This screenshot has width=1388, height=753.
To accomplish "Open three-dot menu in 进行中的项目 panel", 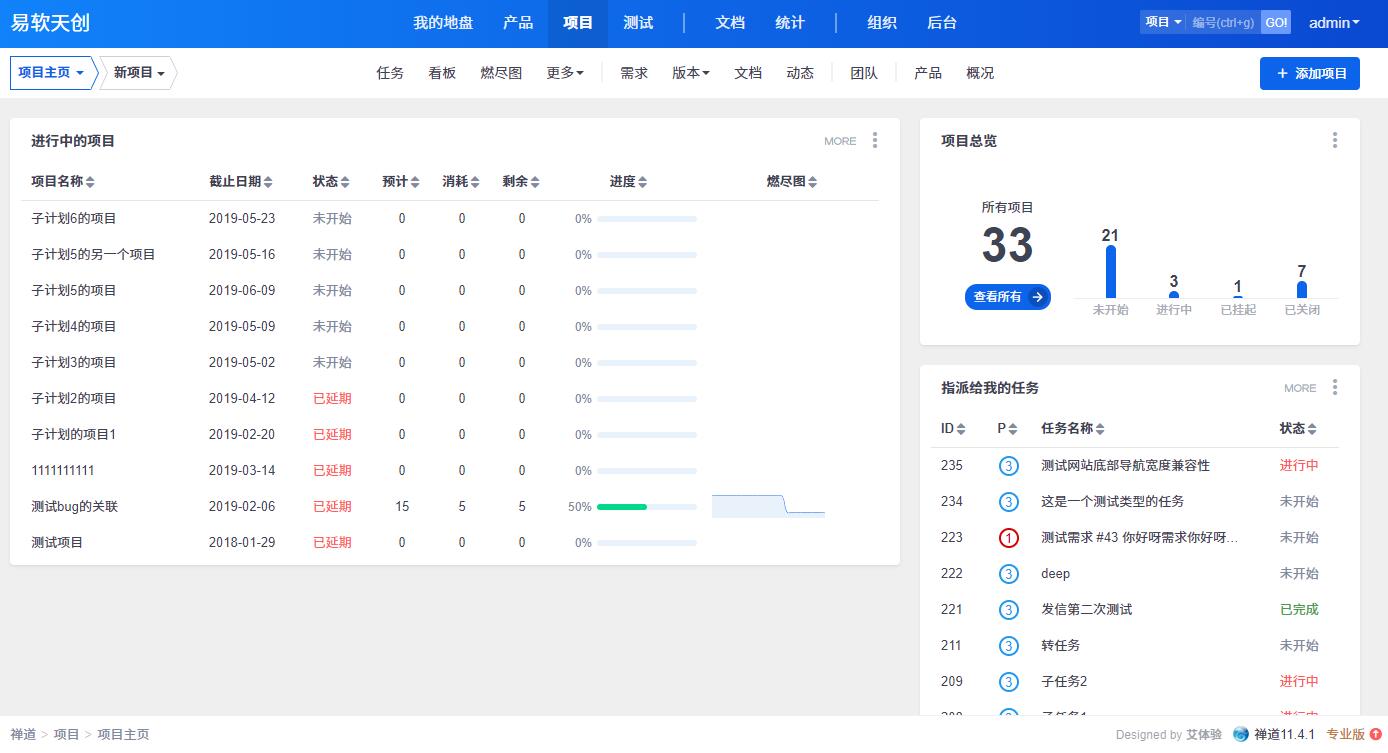I will pyautogui.click(x=874, y=141).
